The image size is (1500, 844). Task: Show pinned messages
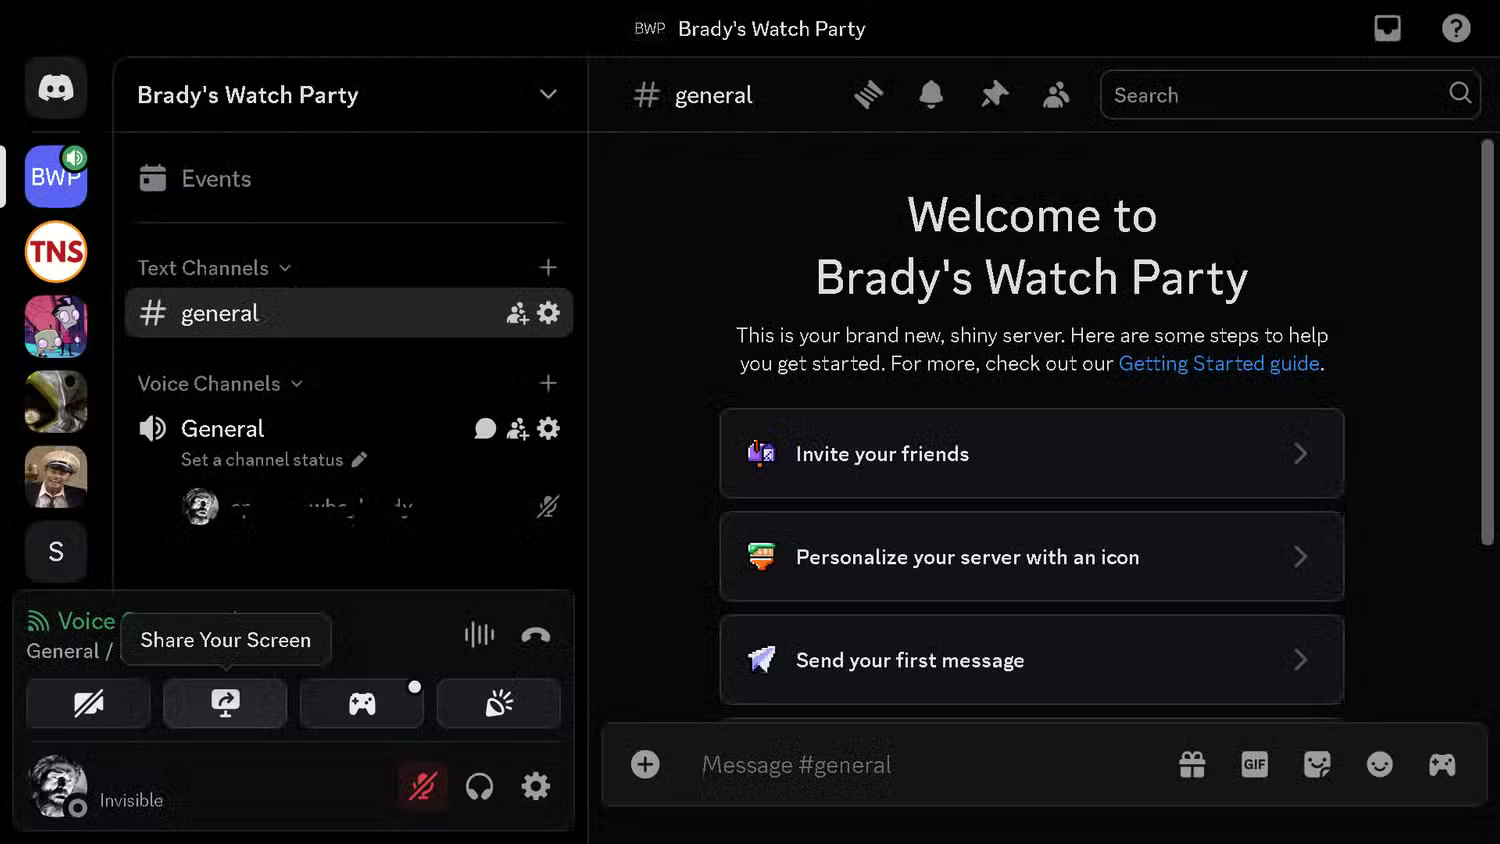point(994,95)
